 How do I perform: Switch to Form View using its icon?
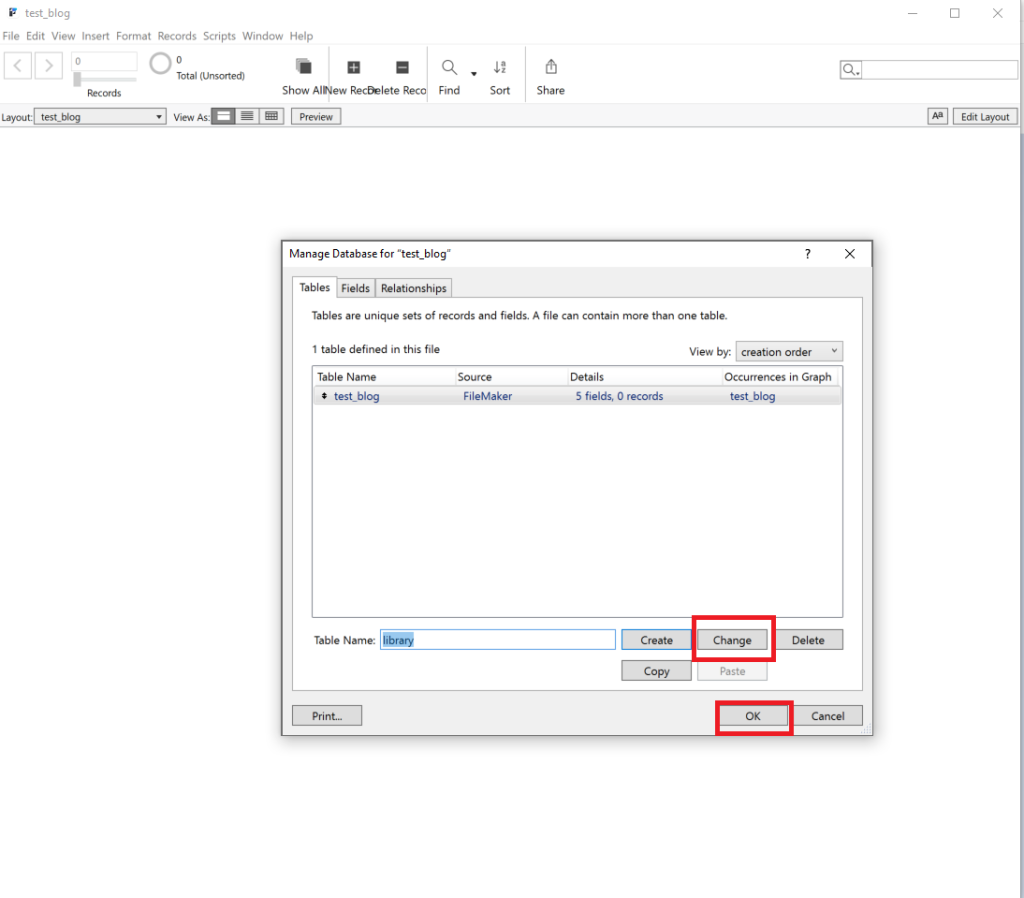pos(223,116)
